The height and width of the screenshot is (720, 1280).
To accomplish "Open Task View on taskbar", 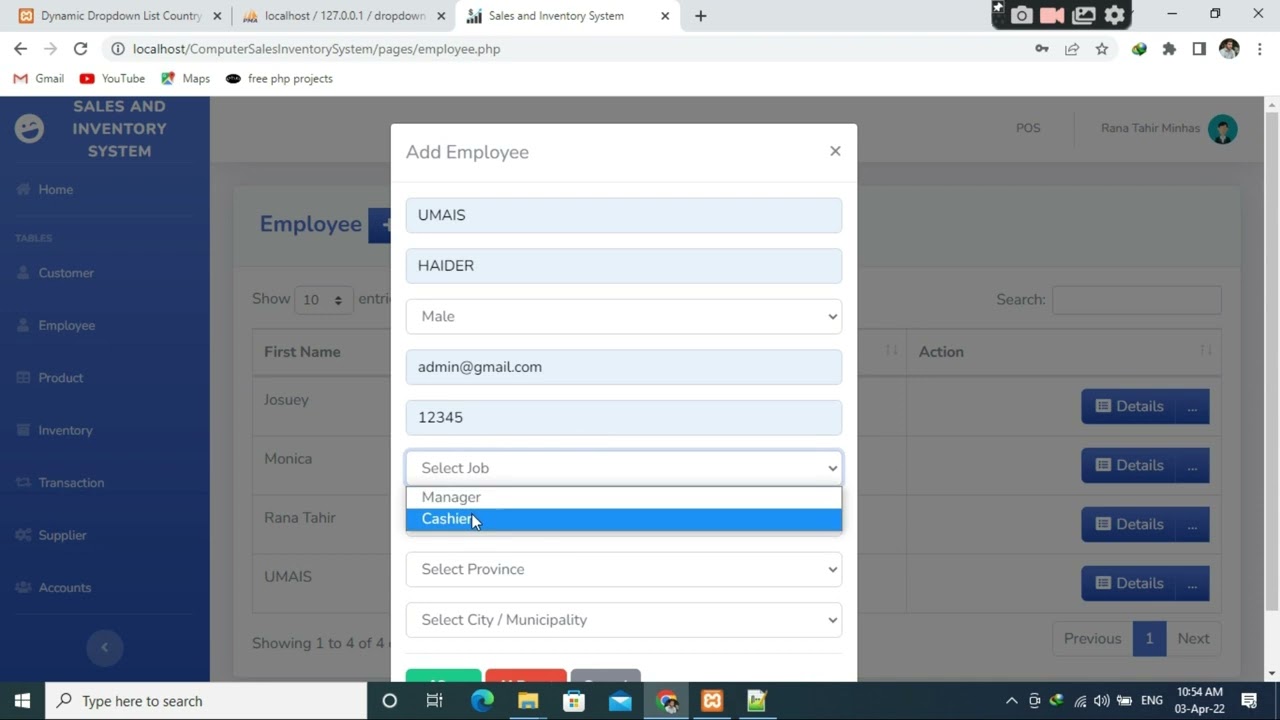I will click(434, 701).
